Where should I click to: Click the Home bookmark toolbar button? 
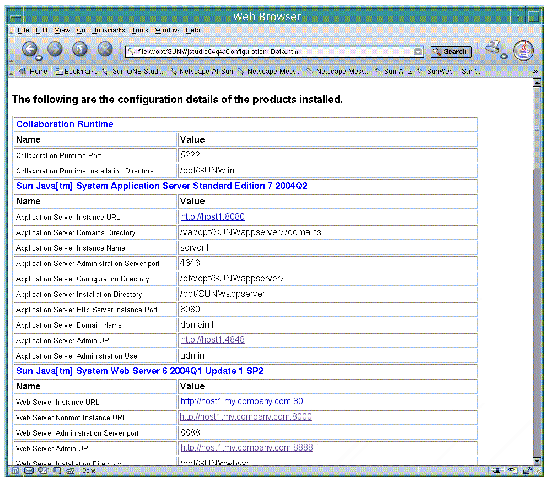(x=33, y=71)
